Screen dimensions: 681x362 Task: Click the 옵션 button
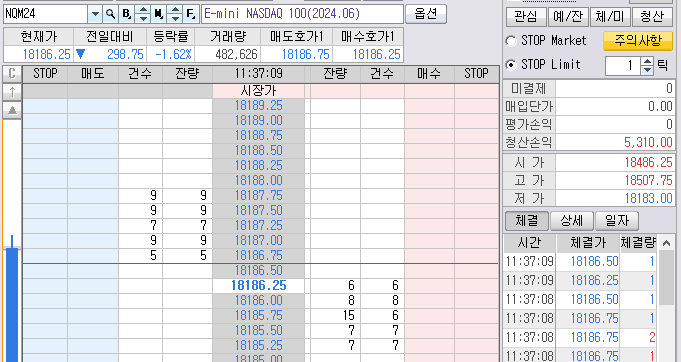coord(426,14)
